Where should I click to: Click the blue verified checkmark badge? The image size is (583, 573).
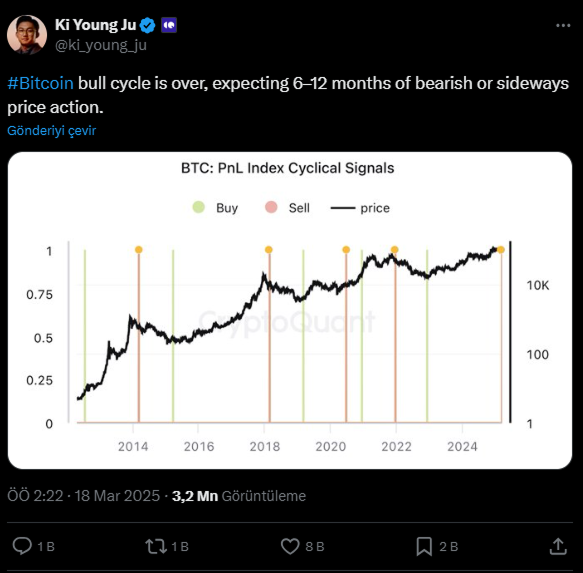click(x=148, y=25)
